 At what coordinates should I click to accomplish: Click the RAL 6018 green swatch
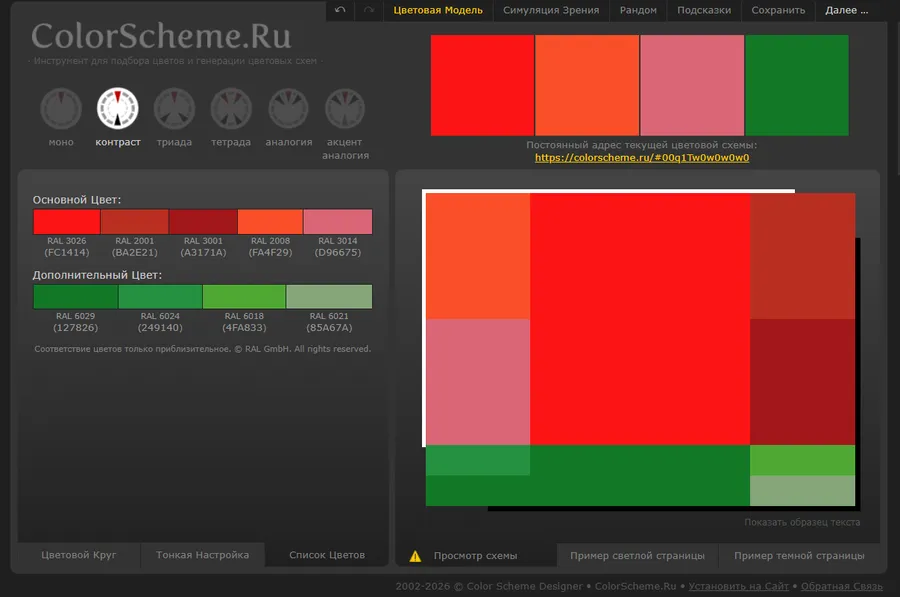[x=244, y=297]
